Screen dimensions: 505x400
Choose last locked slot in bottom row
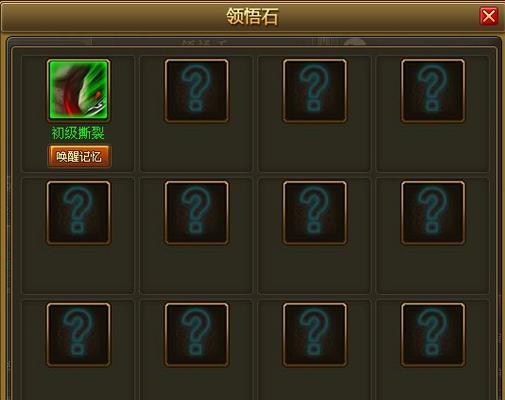[x=433, y=335]
